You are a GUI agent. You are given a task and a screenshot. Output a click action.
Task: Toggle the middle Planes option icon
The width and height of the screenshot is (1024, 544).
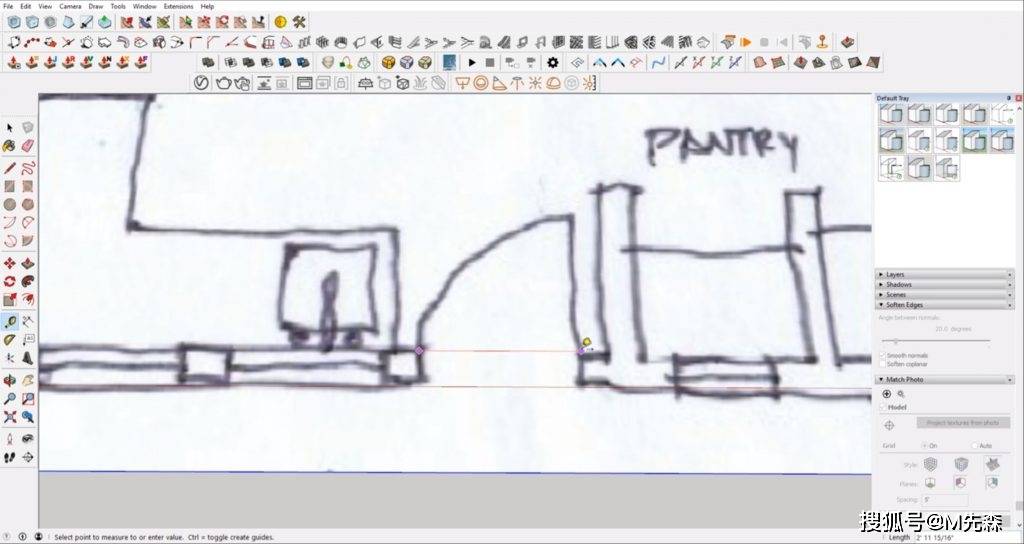[x=961, y=483]
